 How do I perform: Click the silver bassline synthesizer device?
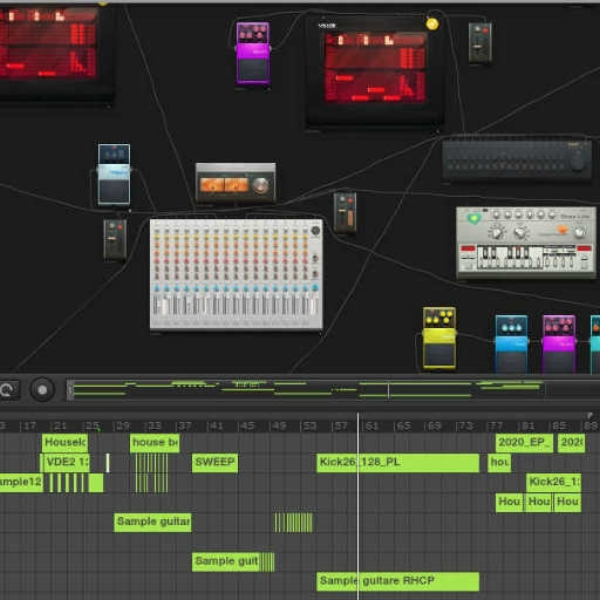point(526,243)
